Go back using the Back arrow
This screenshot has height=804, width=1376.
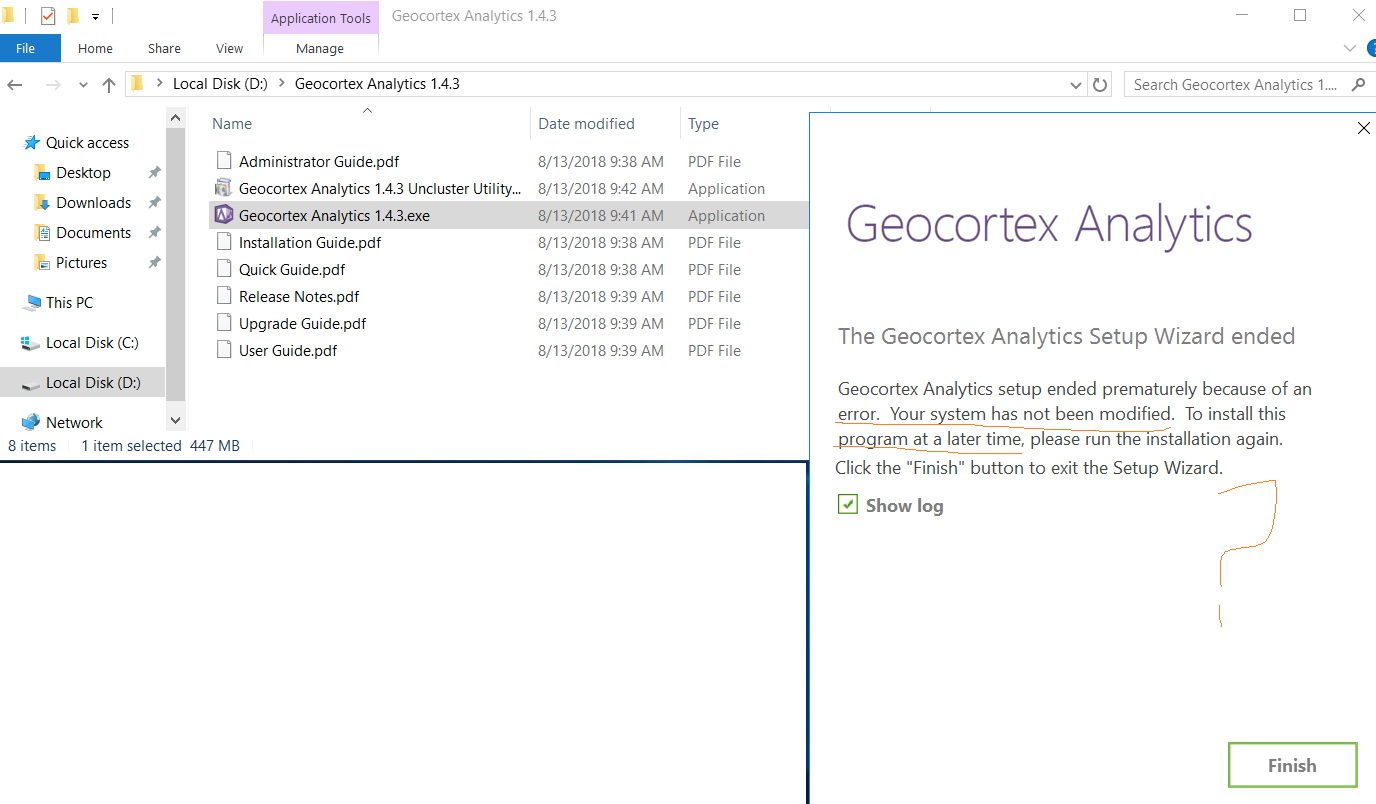(17, 85)
